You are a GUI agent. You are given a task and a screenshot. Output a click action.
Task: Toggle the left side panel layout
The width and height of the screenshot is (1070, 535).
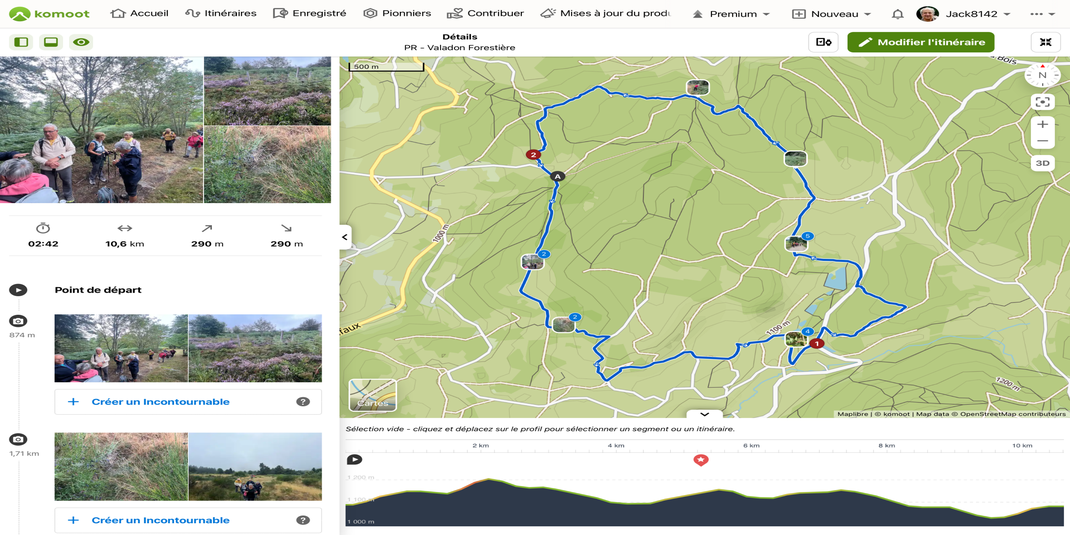point(21,43)
